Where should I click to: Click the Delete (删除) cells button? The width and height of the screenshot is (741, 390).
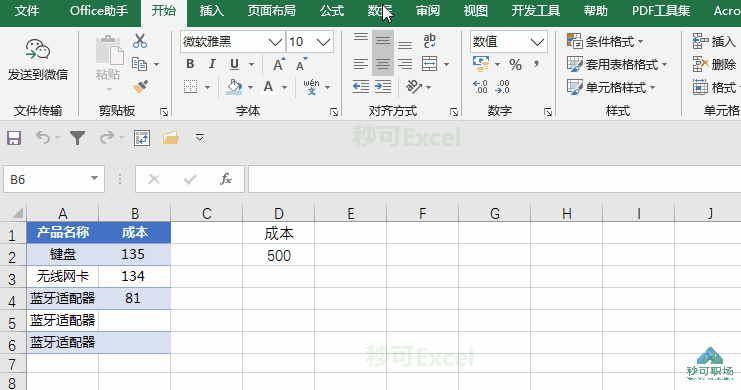[714, 64]
